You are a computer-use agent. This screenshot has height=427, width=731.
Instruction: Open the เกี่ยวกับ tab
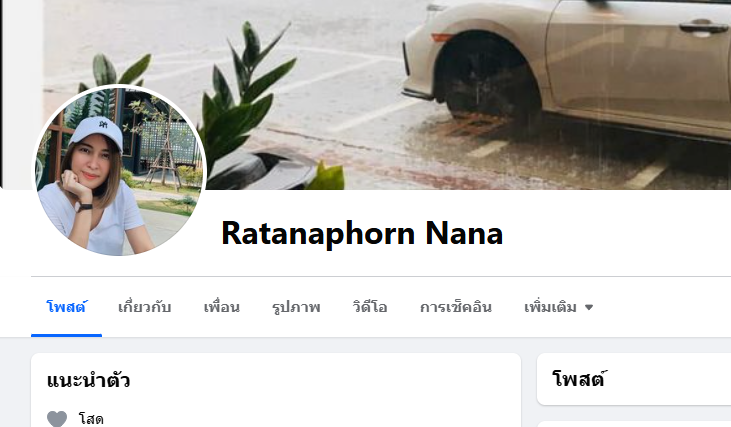pyautogui.click(x=145, y=307)
